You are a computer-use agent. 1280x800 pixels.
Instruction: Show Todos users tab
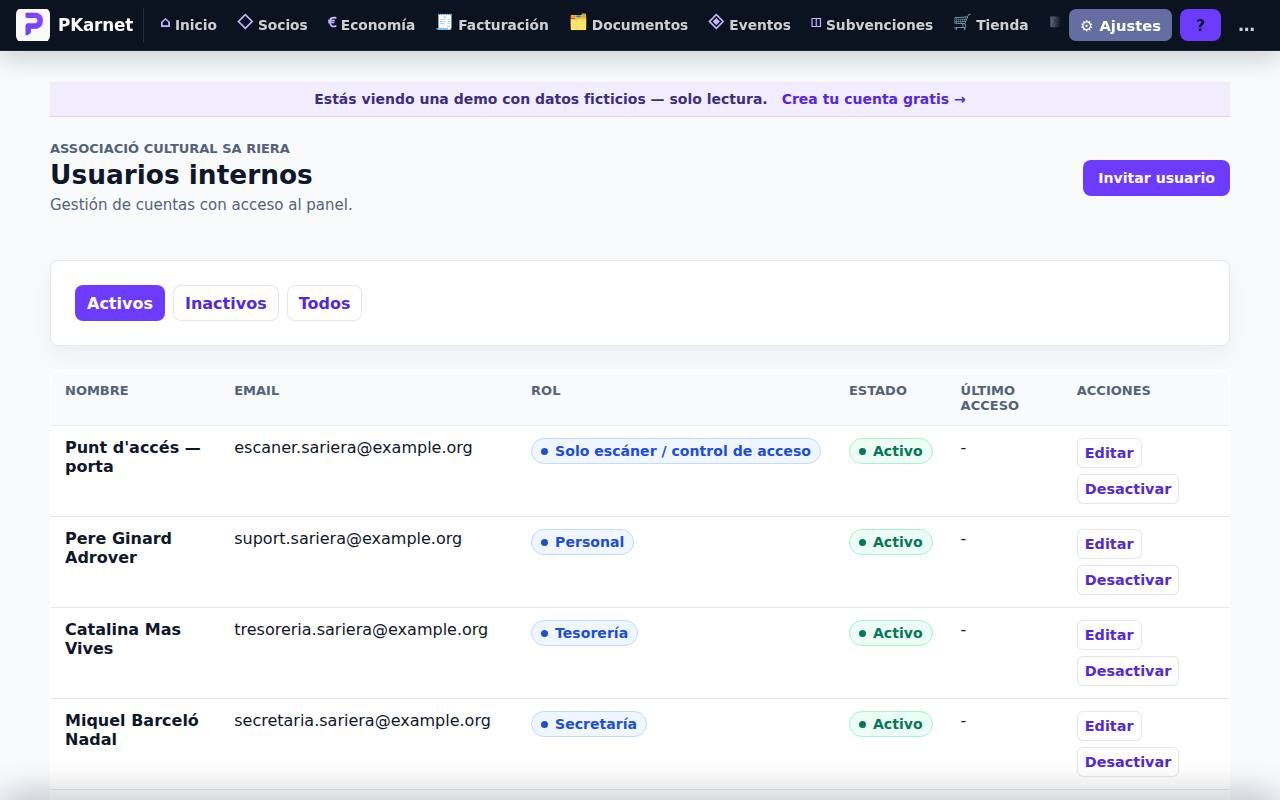click(x=324, y=303)
